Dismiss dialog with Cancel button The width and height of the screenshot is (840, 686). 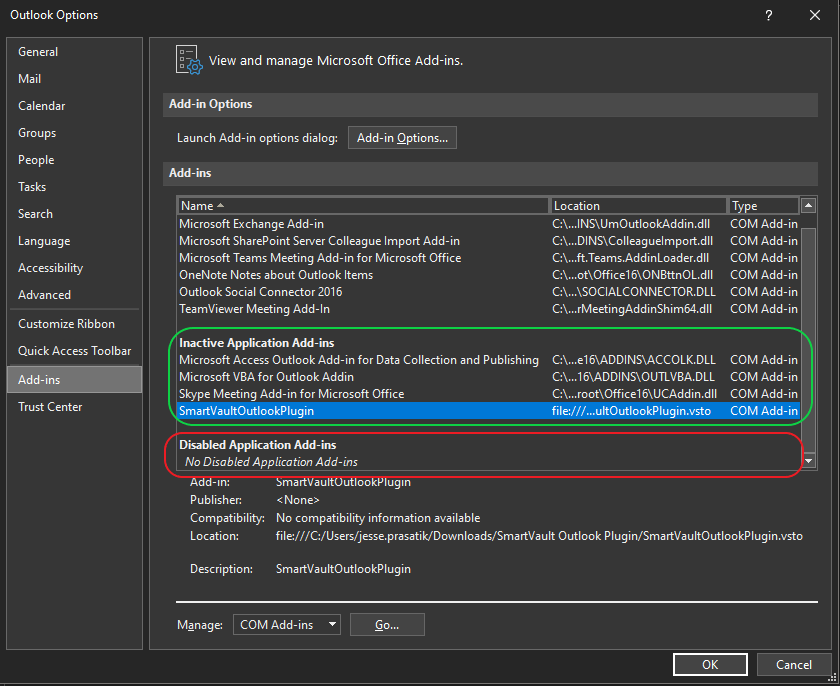point(794,665)
